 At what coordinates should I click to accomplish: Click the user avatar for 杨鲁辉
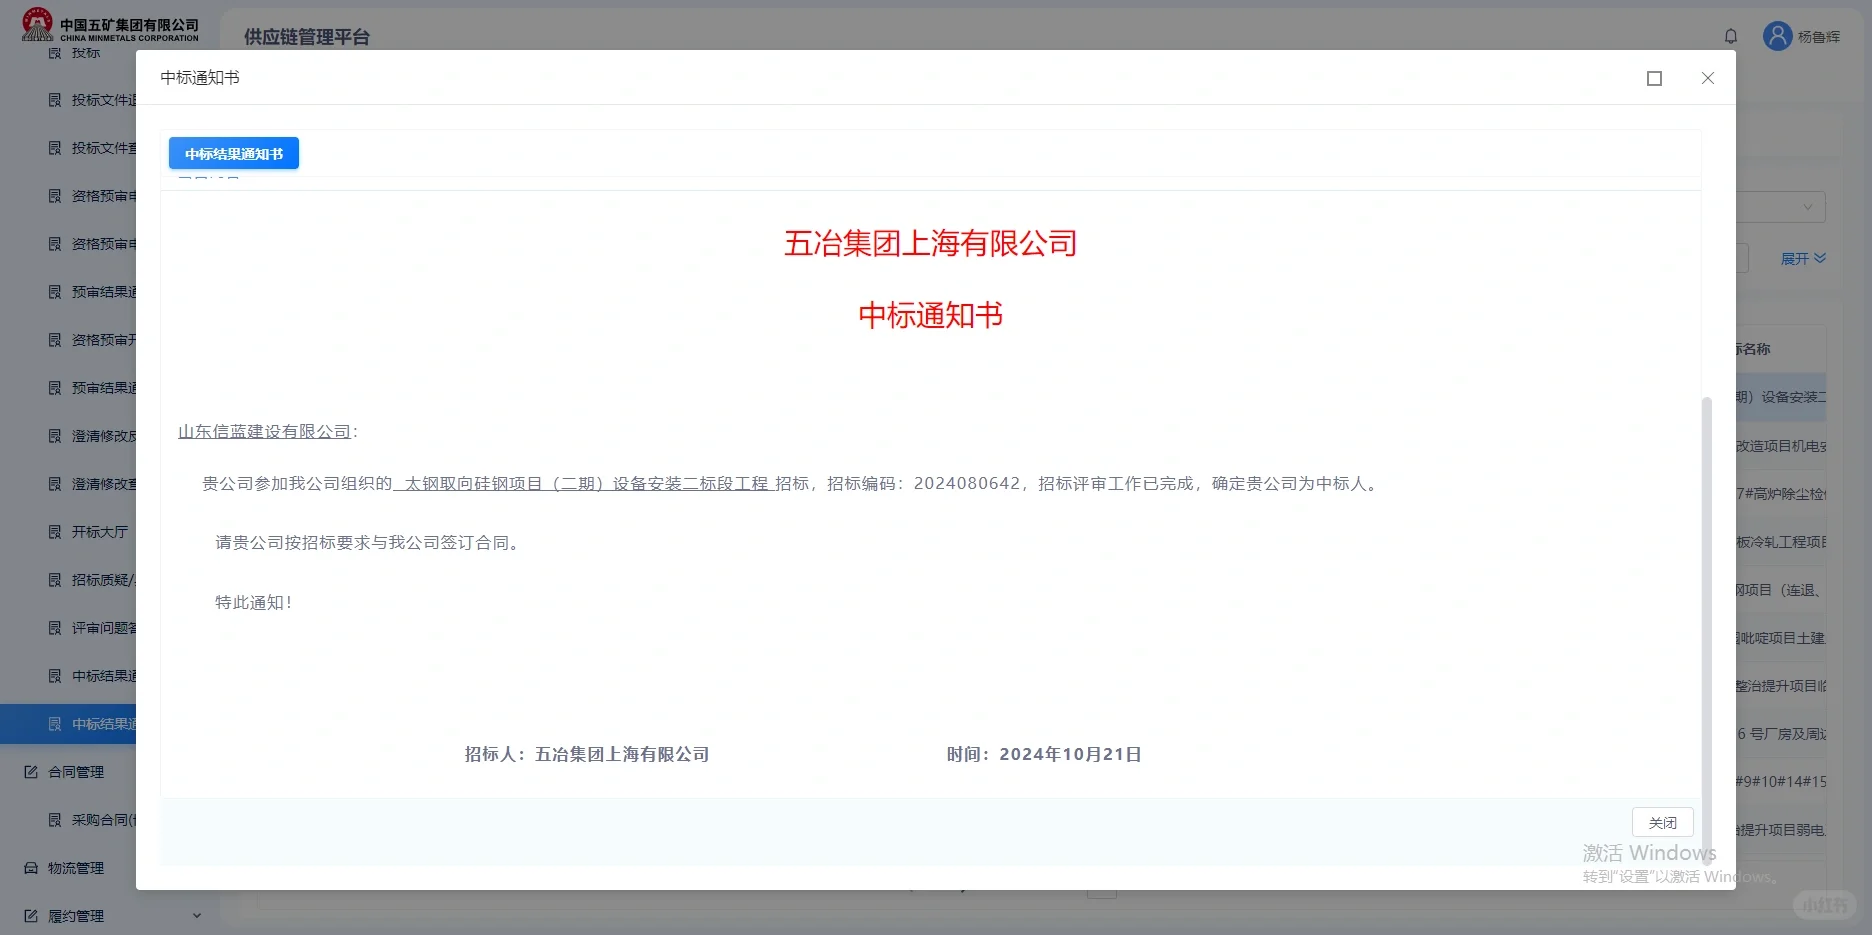(x=1777, y=36)
